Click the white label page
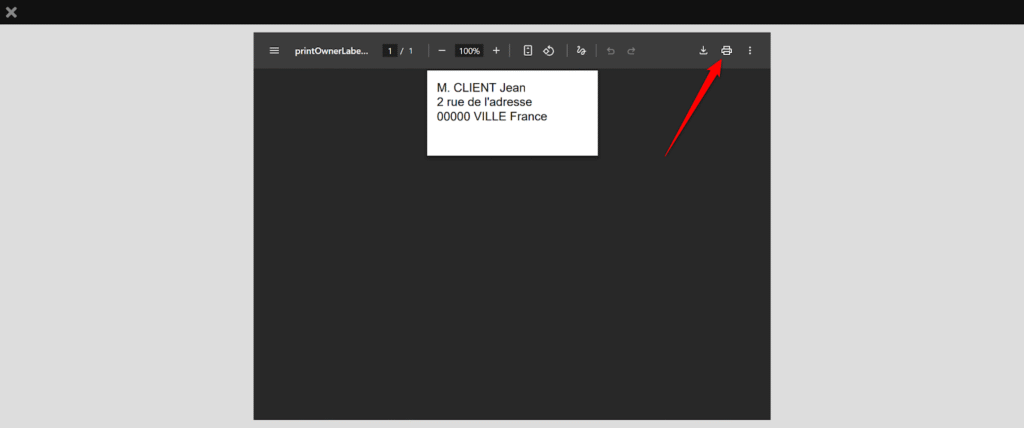 coord(512,138)
